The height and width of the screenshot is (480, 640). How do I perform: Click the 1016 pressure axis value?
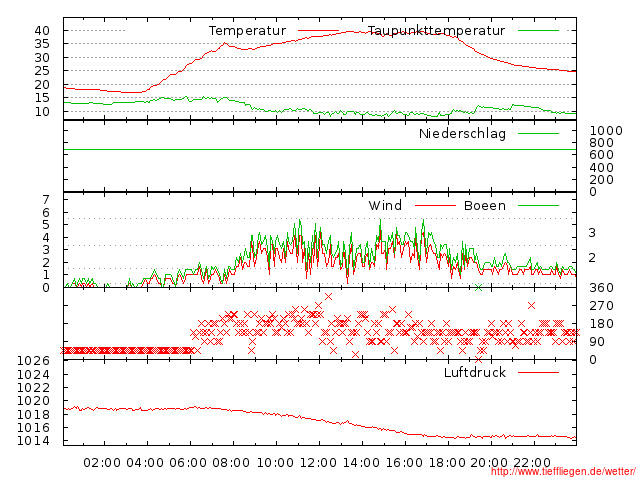click(33, 428)
